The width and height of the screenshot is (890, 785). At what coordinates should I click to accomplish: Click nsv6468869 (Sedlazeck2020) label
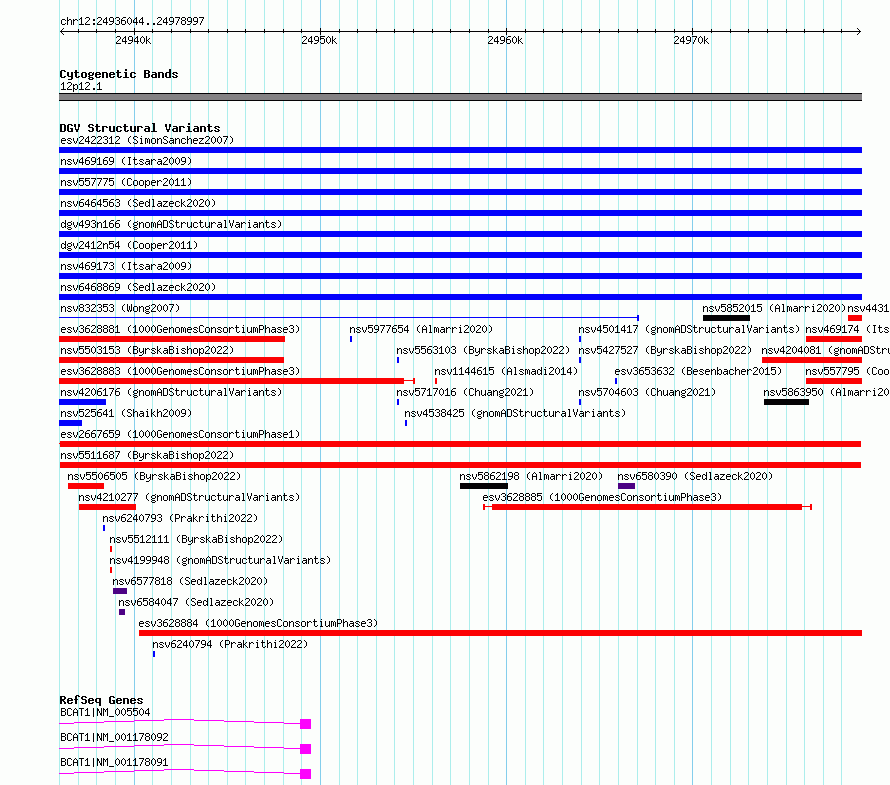point(138,287)
